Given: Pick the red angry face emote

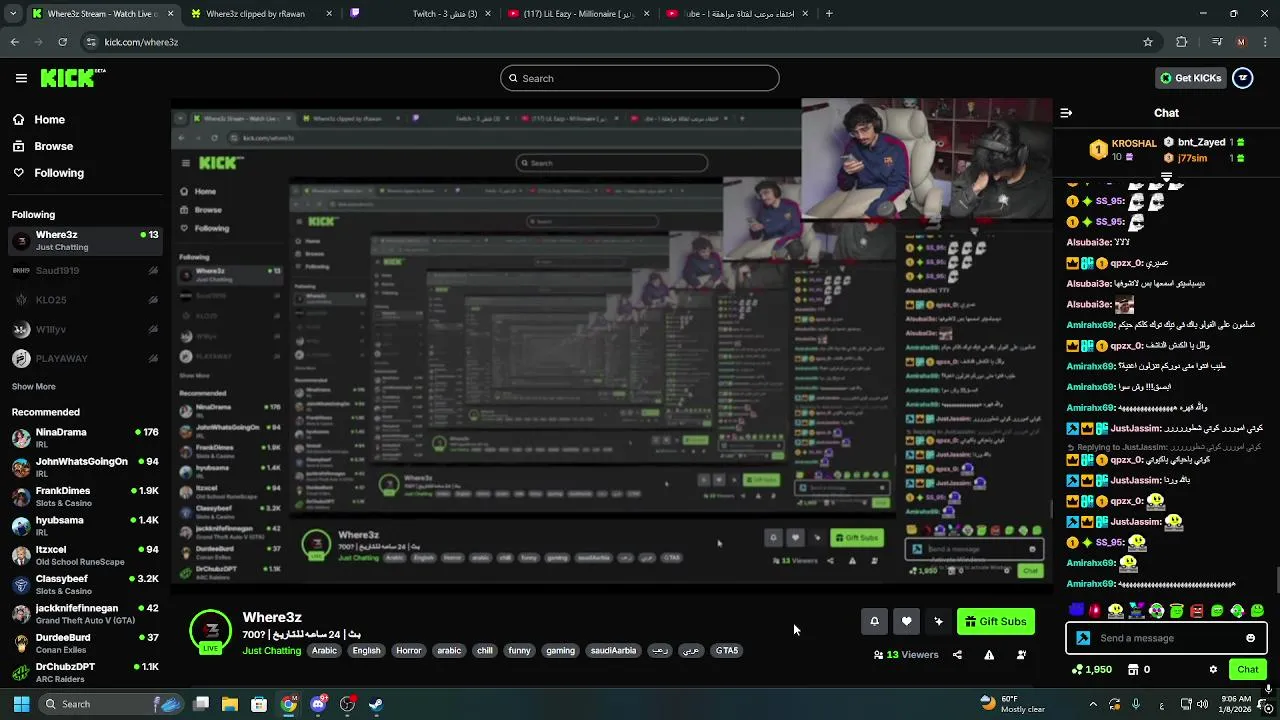Looking at the screenshot, I should 1197,610.
